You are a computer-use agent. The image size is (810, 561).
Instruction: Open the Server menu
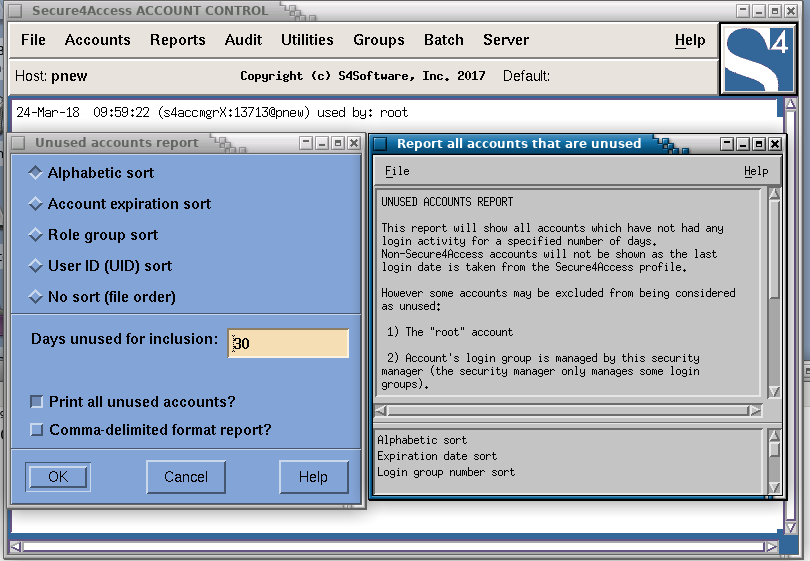(x=506, y=40)
